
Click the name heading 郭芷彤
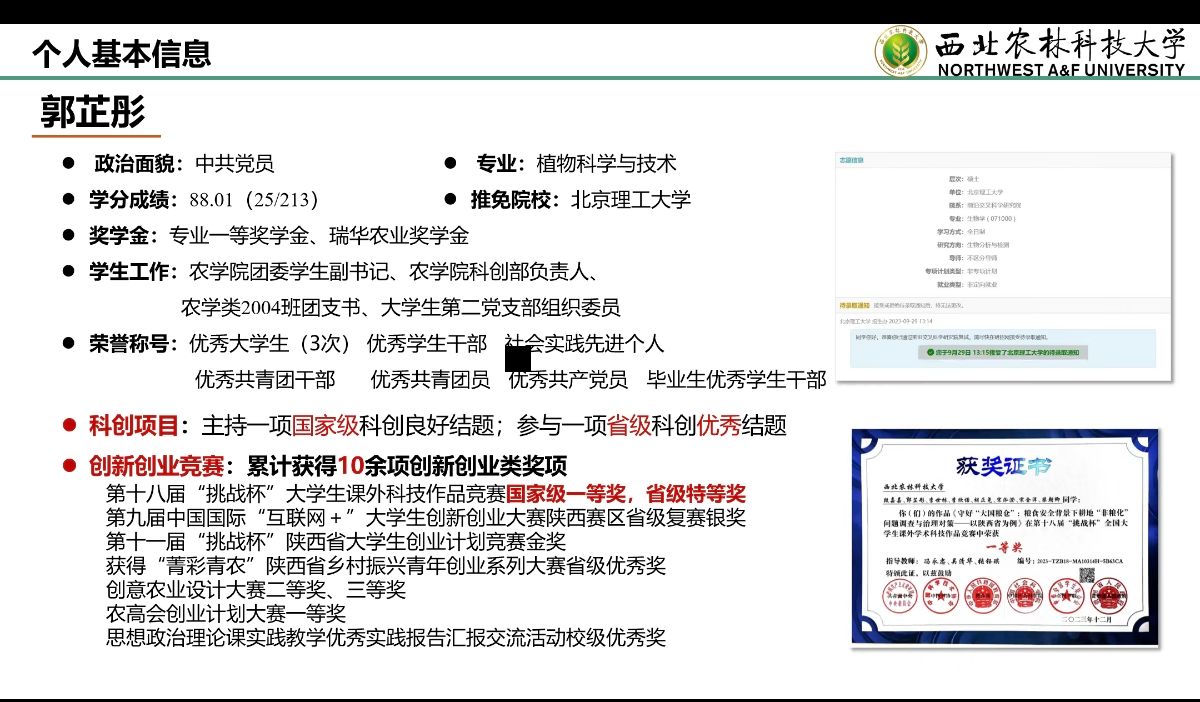[92, 111]
